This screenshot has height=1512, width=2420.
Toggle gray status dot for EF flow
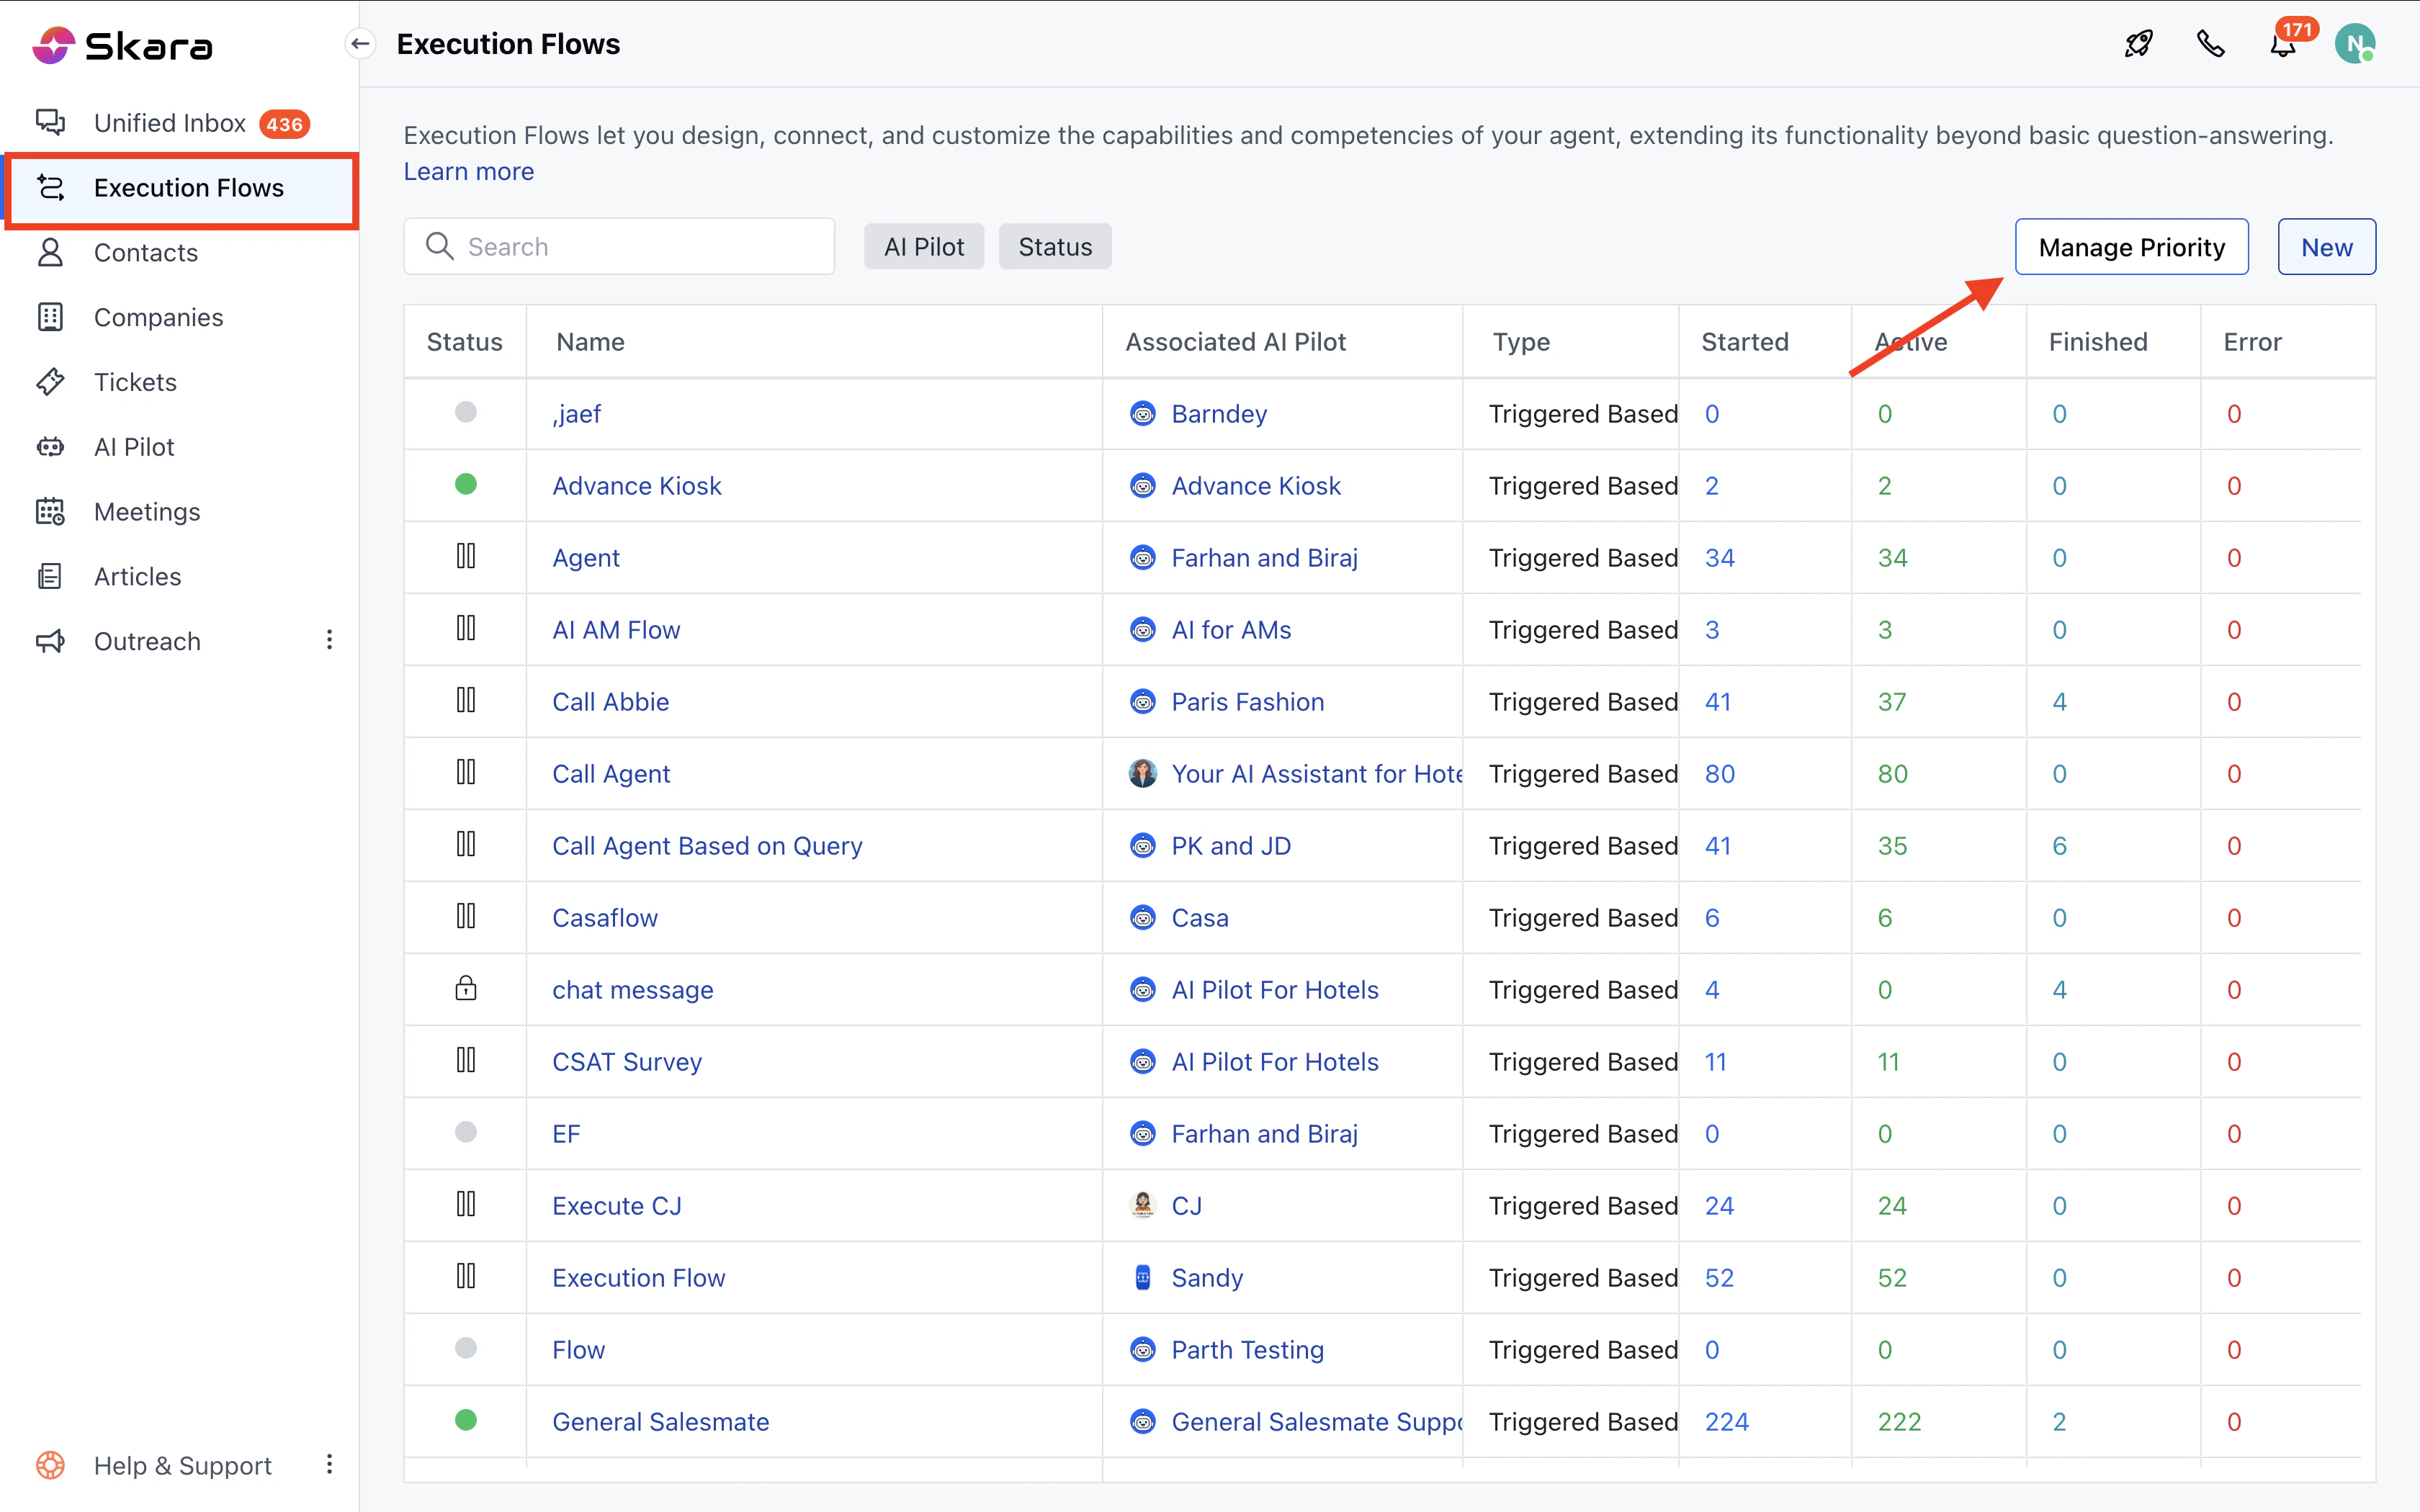coord(466,1132)
